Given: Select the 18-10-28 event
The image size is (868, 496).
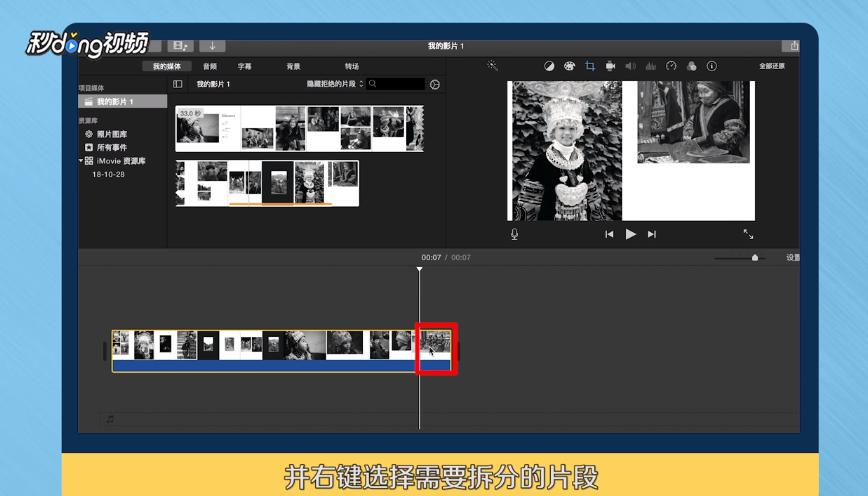Looking at the screenshot, I should [108, 174].
